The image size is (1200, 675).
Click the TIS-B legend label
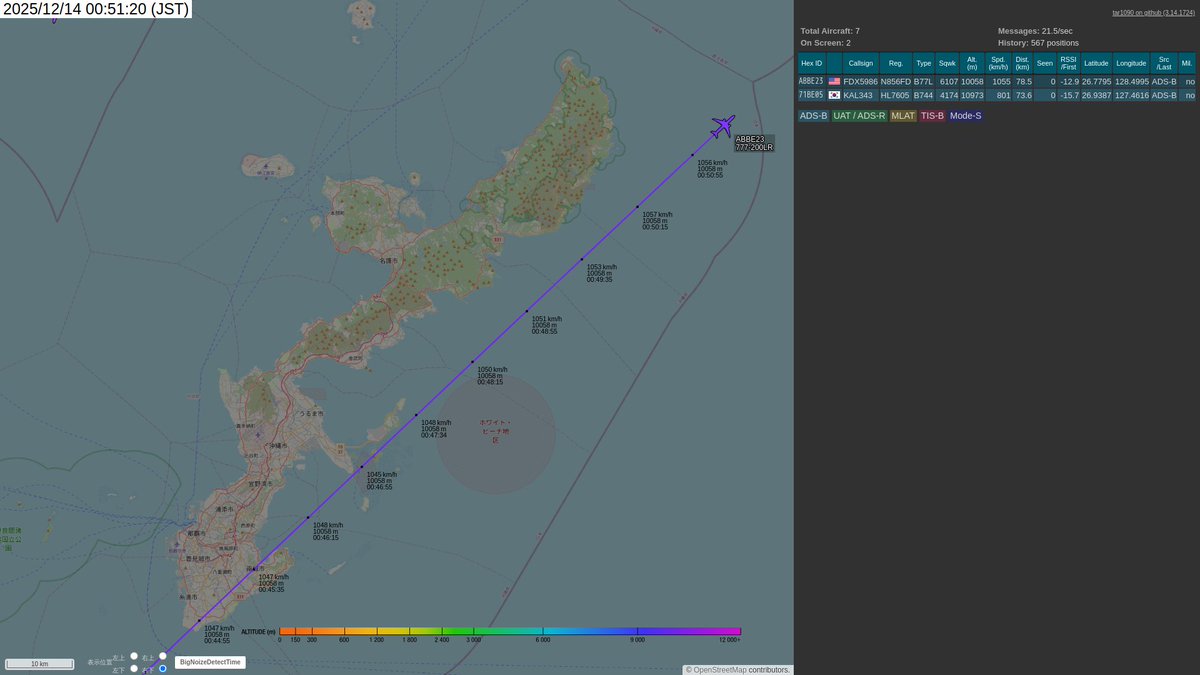click(x=932, y=116)
